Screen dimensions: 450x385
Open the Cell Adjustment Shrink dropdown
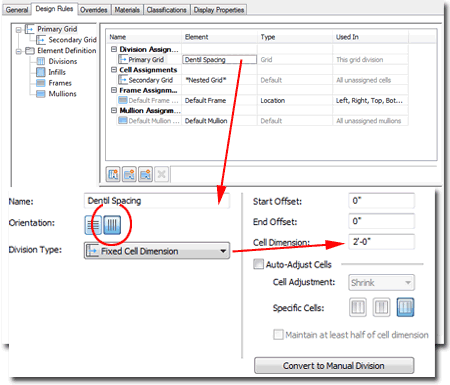(381, 283)
